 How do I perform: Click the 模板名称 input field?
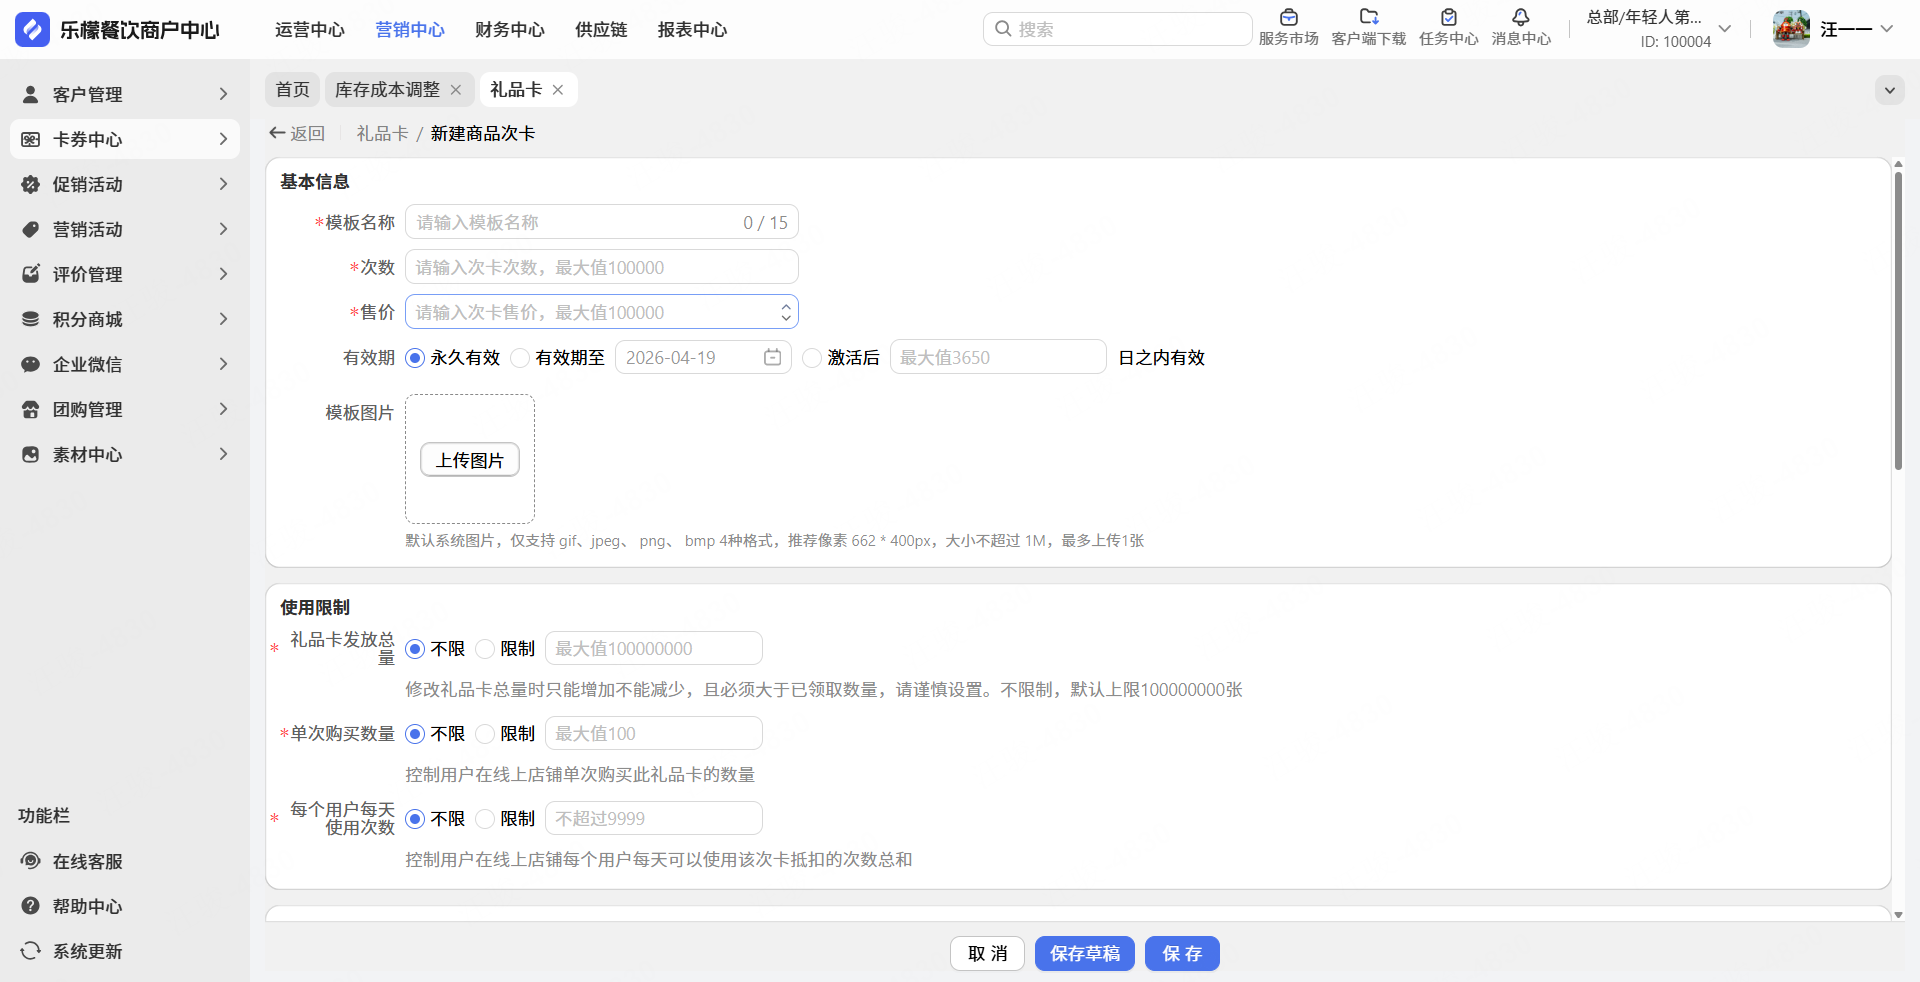(x=602, y=222)
